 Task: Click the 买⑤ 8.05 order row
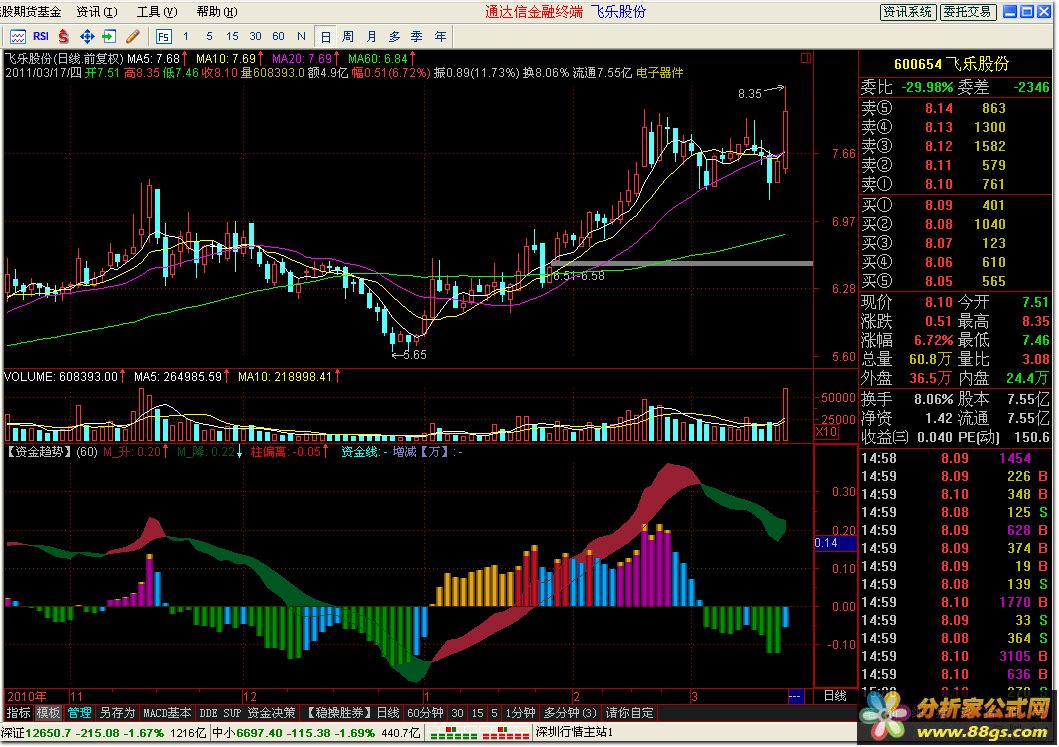[x=954, y=281]
